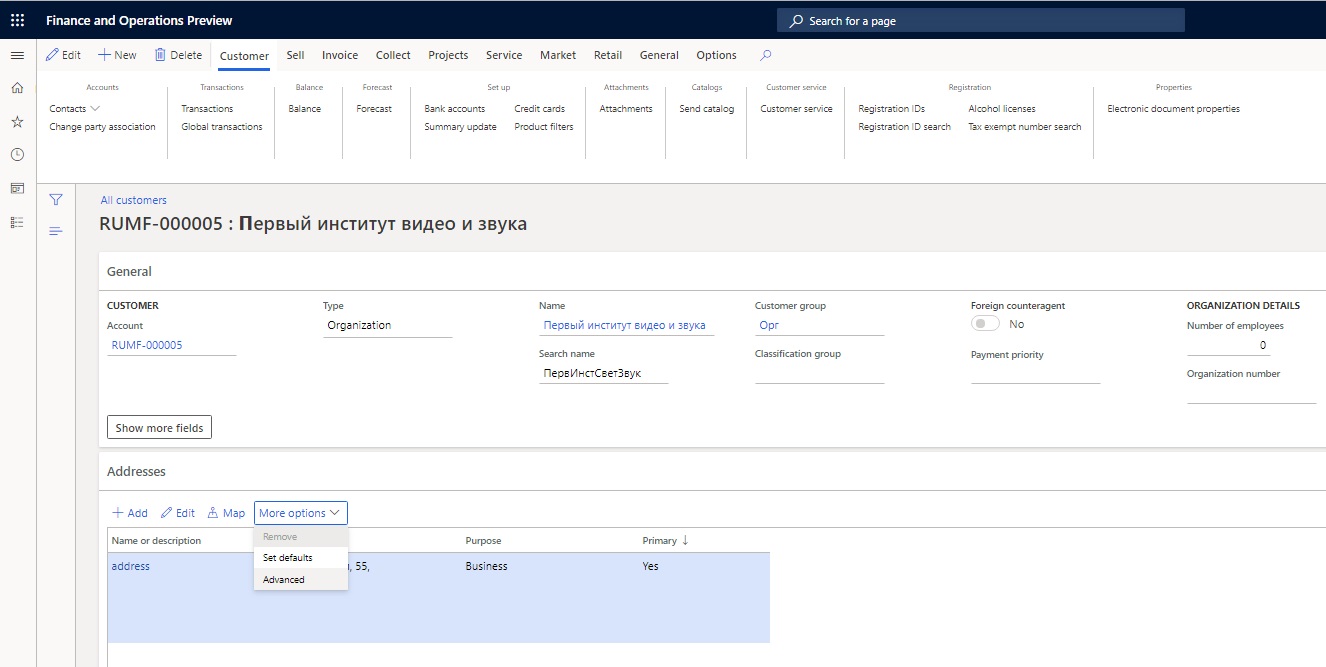Click the Show more fields button

click(159, 426)
